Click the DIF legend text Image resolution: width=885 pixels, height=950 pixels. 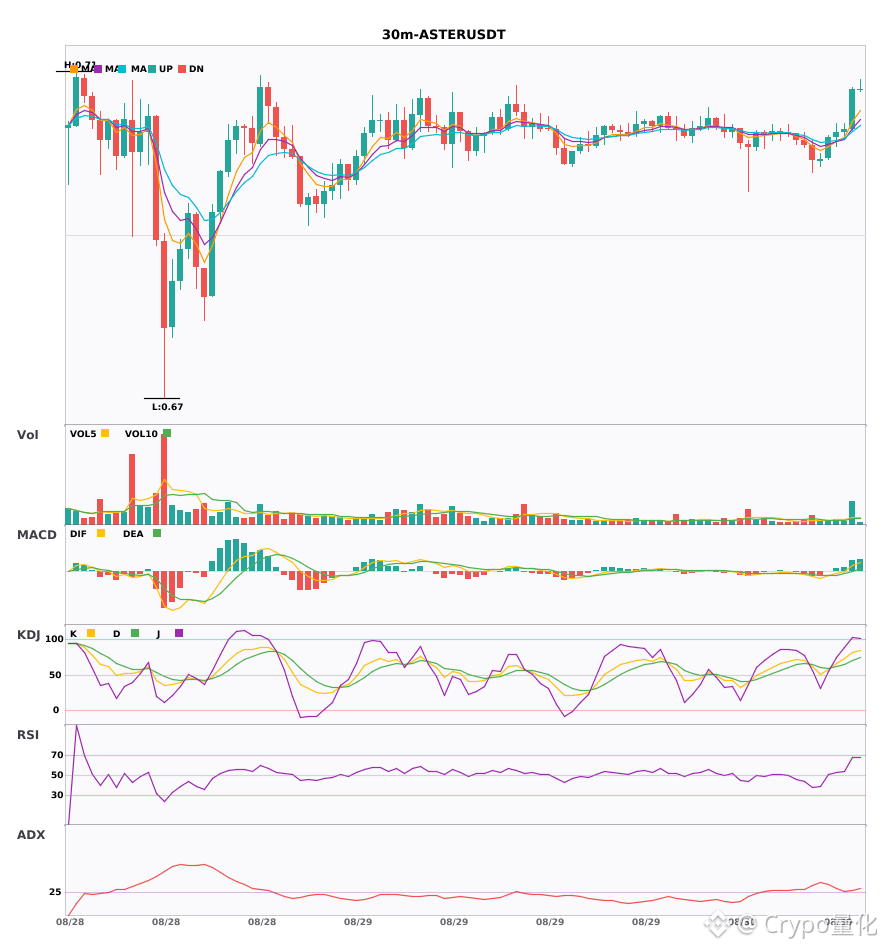(x=78, y=534)
